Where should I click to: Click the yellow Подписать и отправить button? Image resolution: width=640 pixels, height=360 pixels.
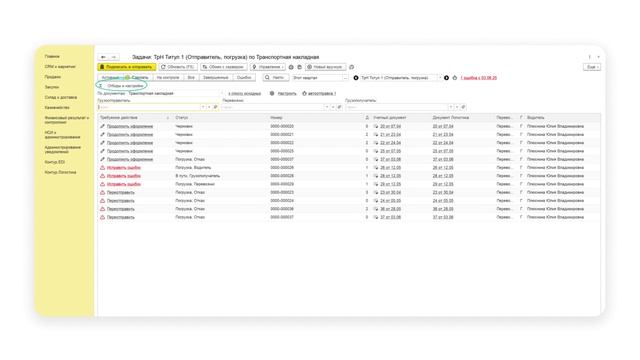[x=127, y=67]
